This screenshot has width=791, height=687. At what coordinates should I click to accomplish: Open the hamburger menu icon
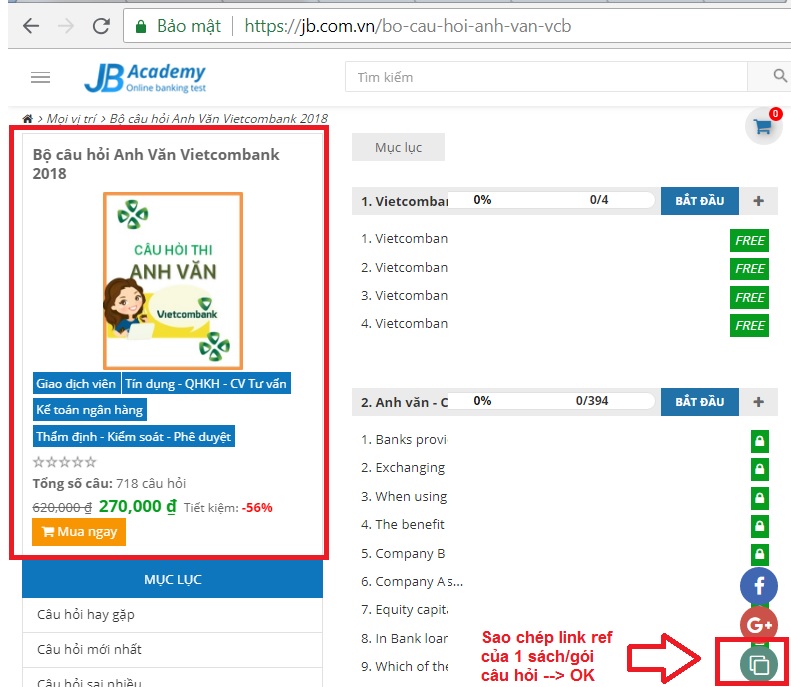pyautogui.click(x=40, y=78)
